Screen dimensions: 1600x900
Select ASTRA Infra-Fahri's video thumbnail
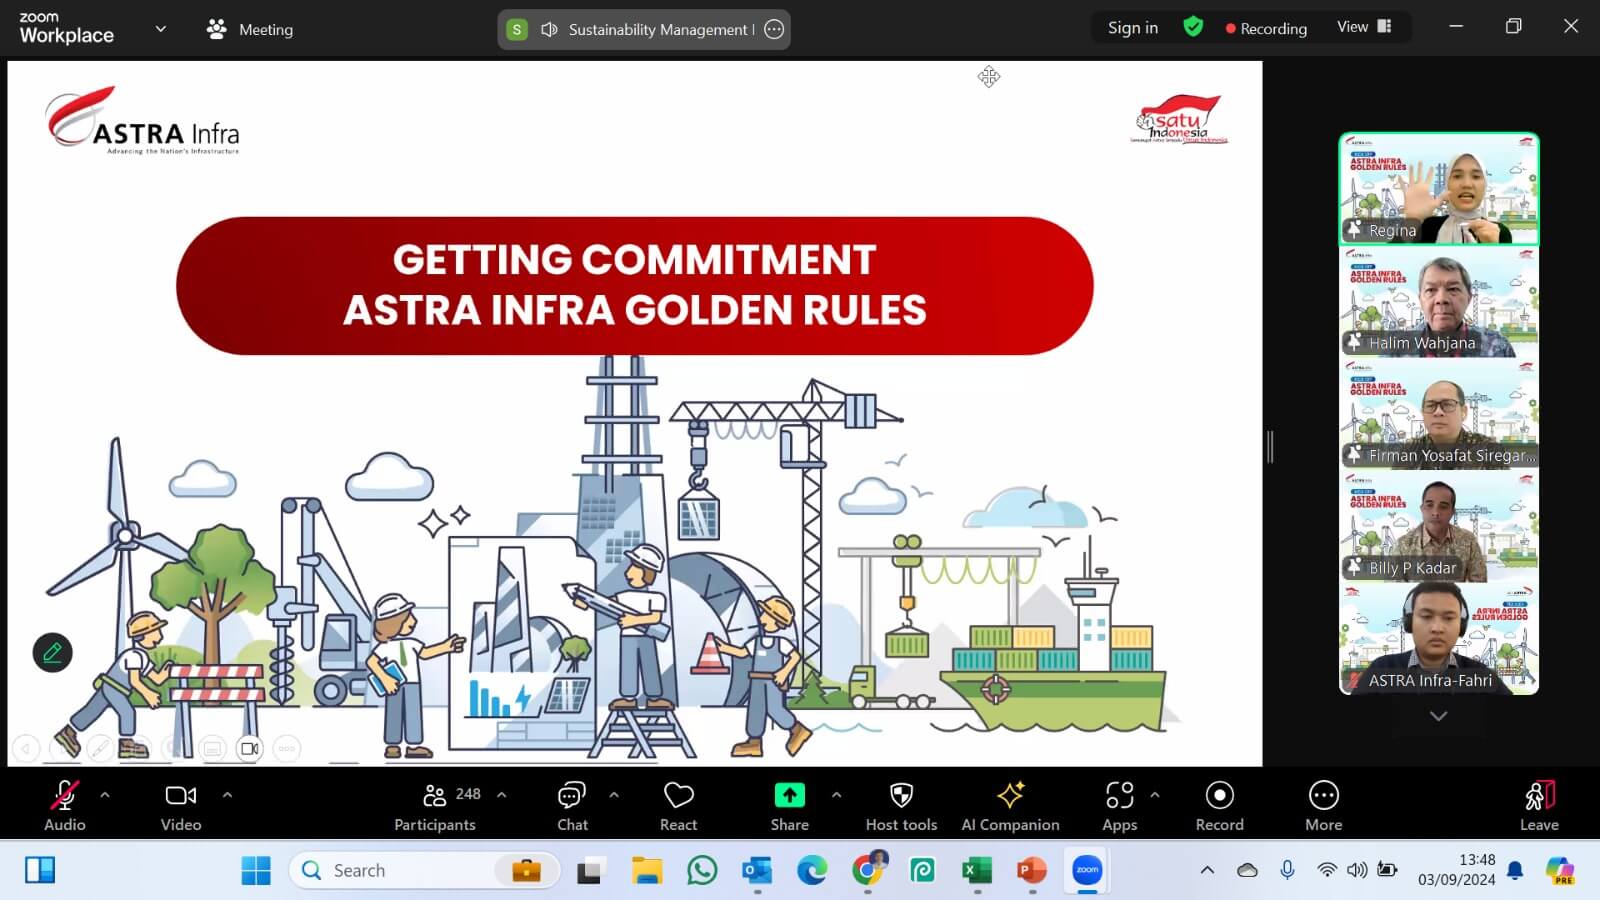[1439, 639]
